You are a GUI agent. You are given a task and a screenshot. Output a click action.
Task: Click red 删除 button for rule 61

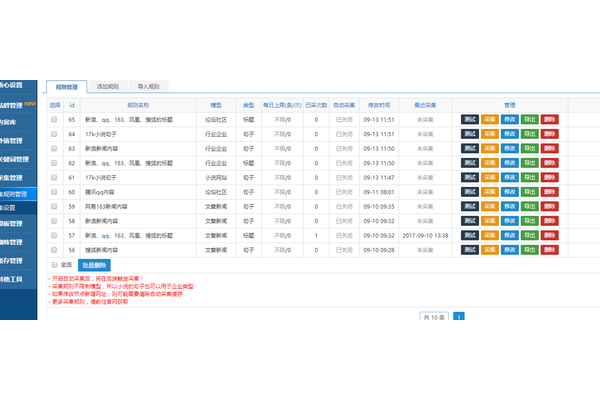coord(549,176)
